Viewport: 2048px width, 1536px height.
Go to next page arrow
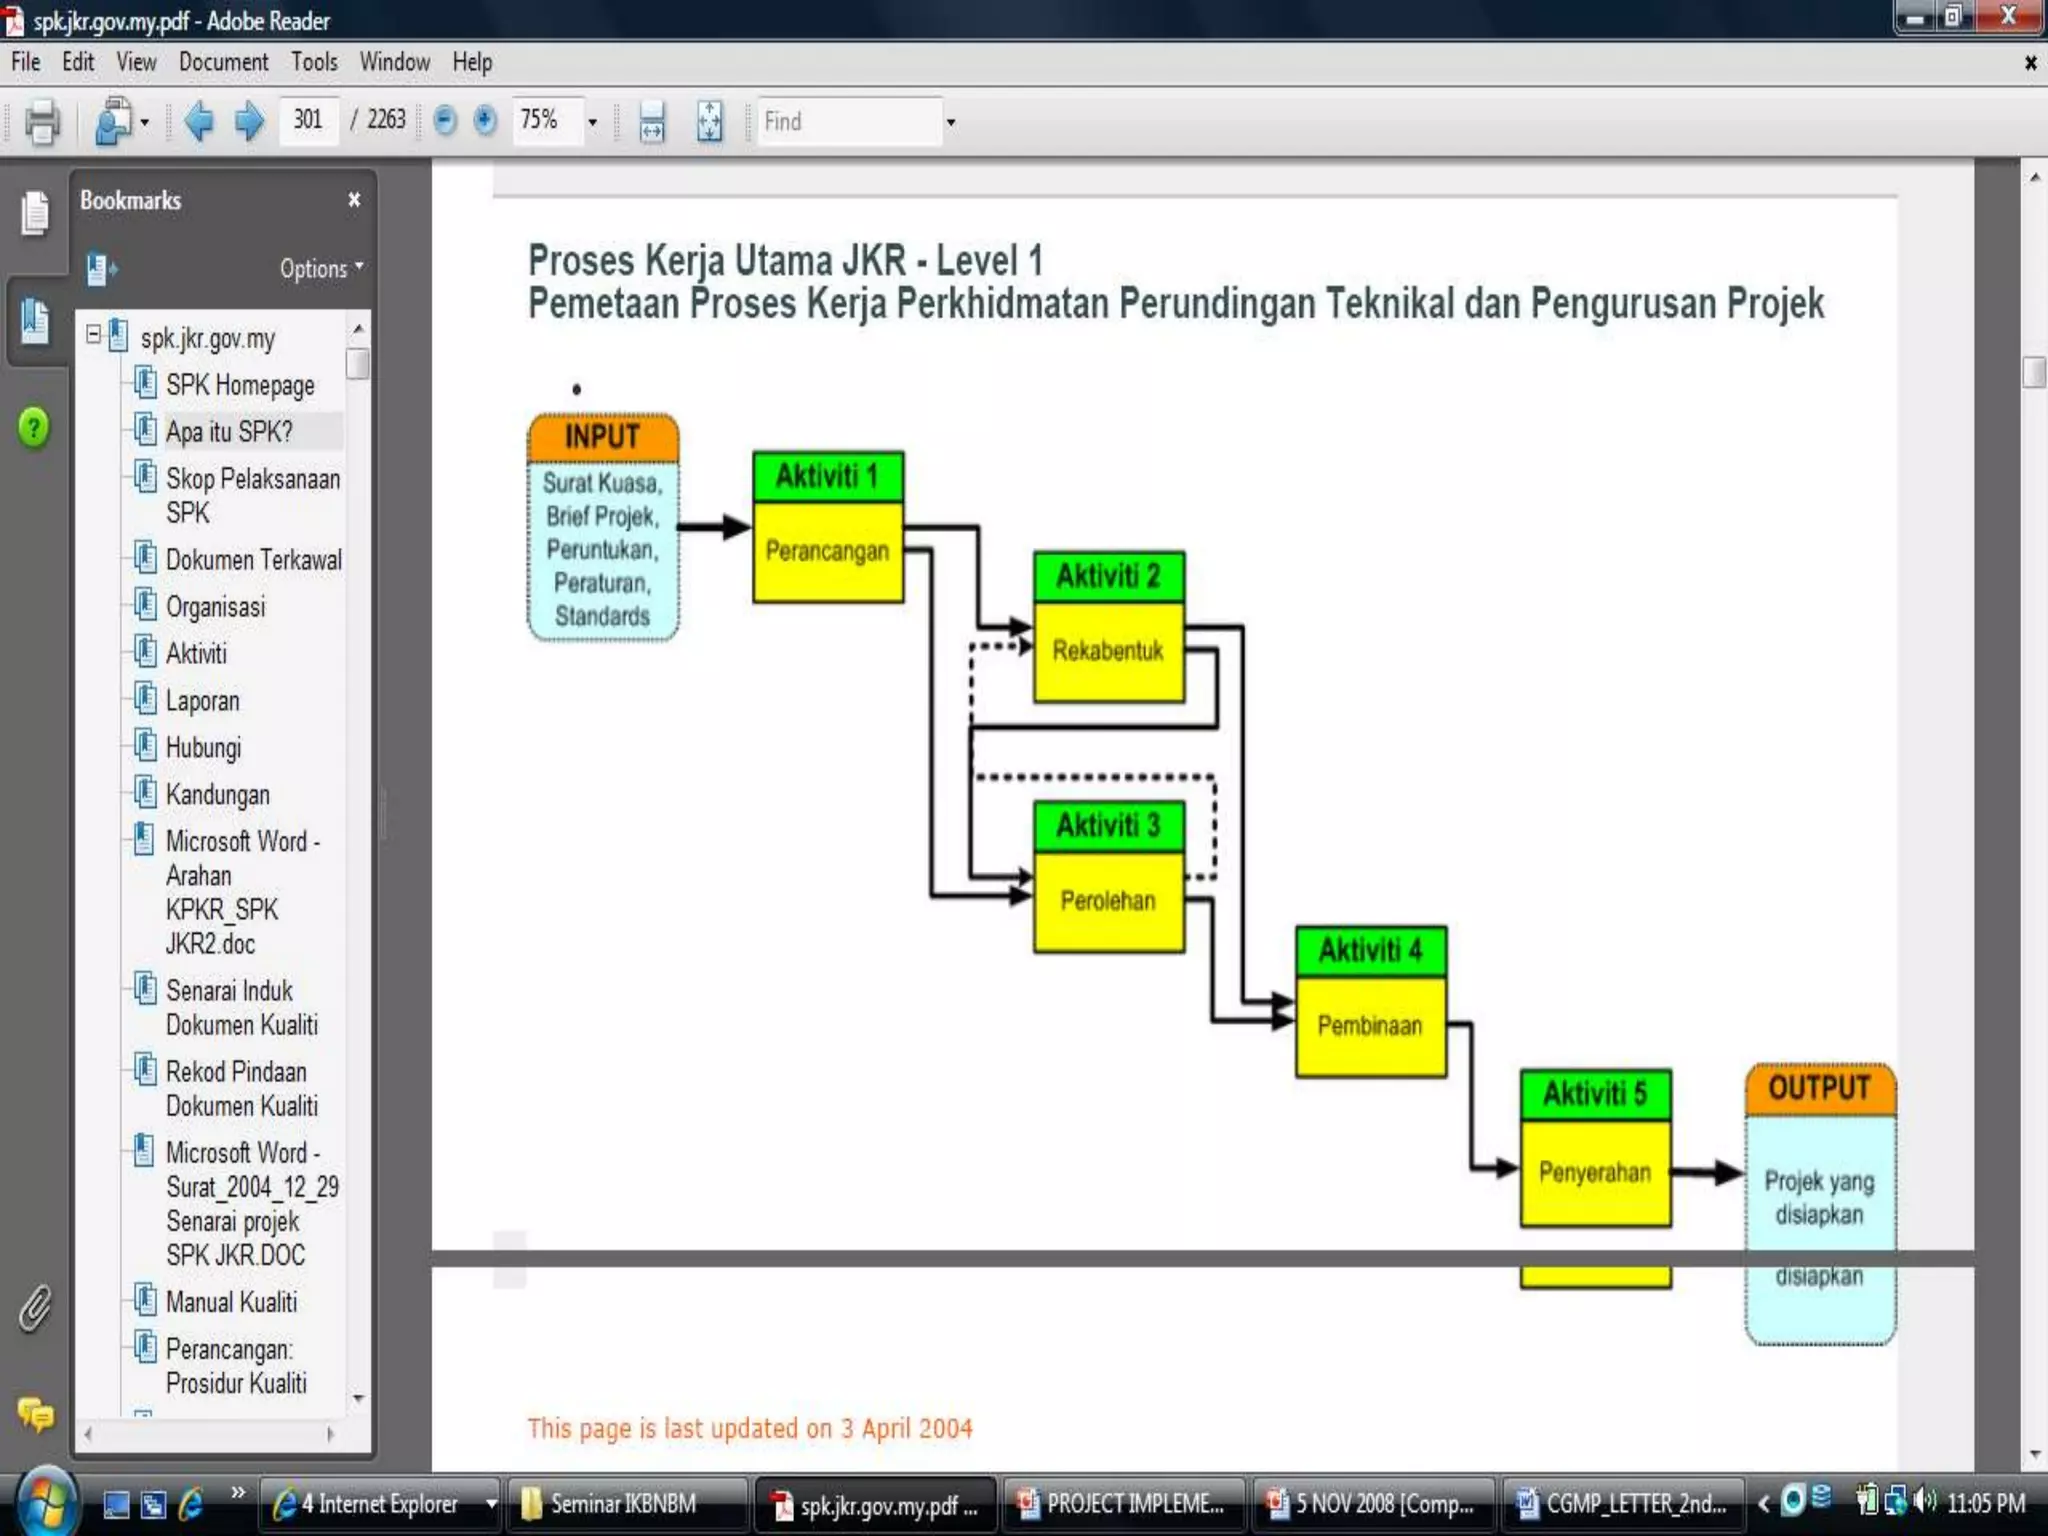click(x=249, y=122)
